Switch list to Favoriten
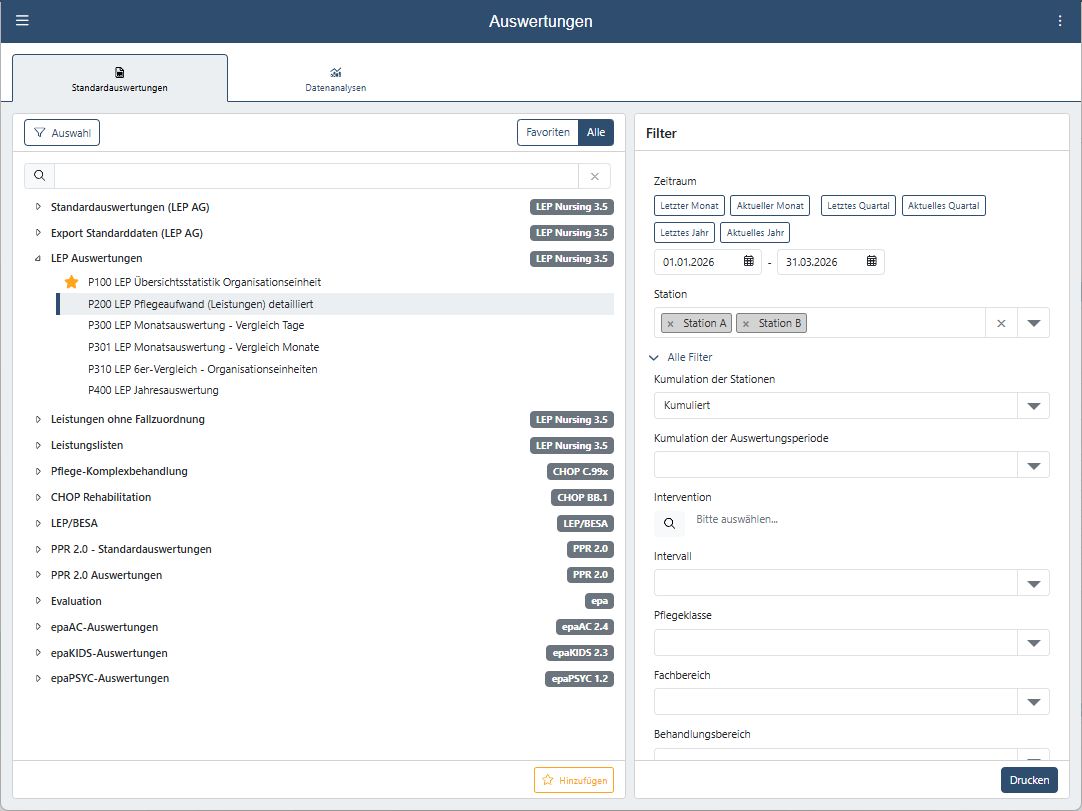This screenshot has height=811, width=1082. (548, 133)
